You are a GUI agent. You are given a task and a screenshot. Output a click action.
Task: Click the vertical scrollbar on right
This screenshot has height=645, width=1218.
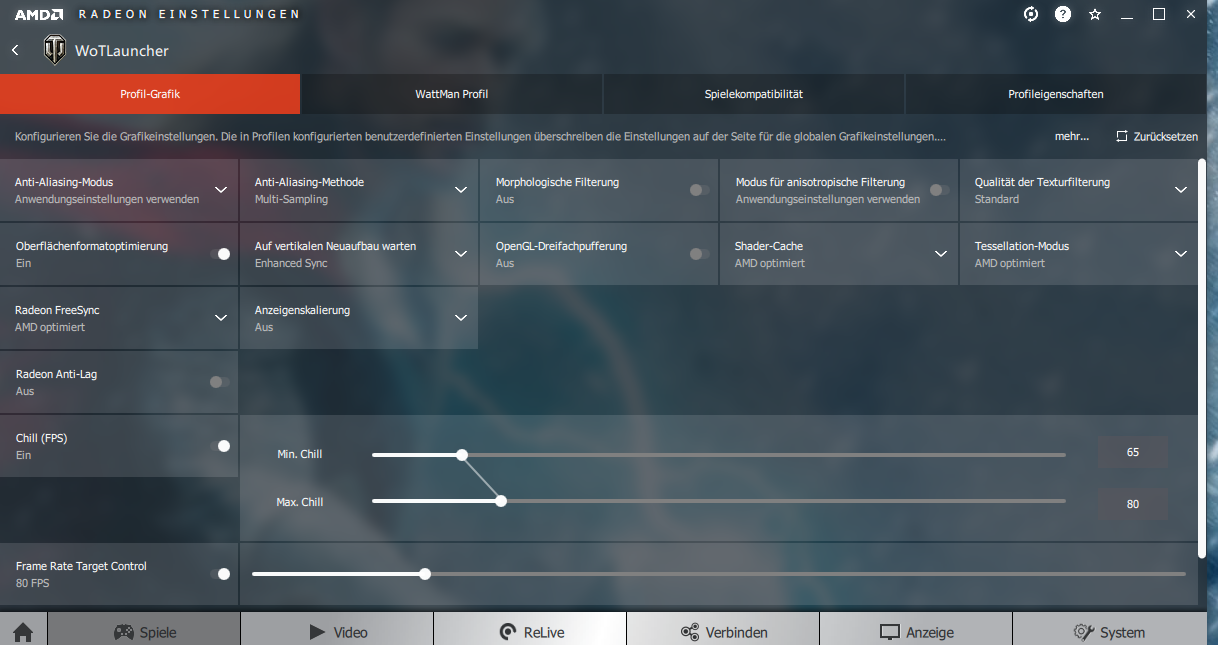1202,358
